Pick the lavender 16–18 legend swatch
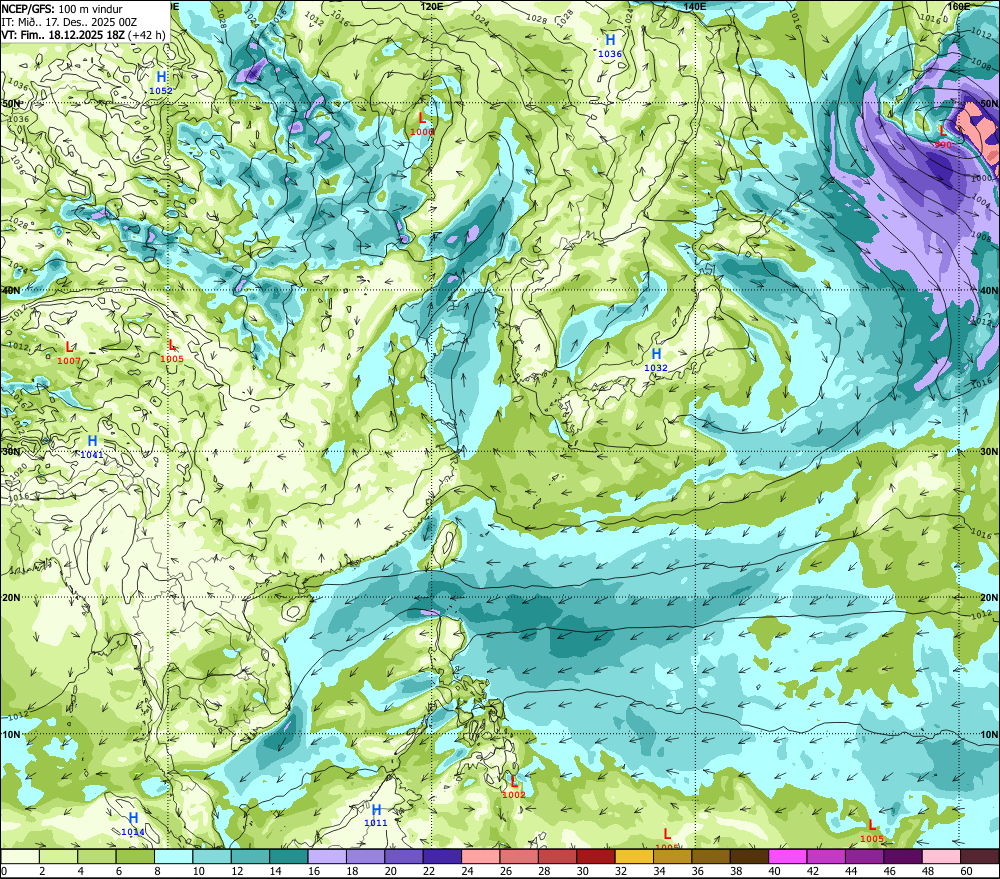1000x879 pixels. click(x=327, y=856)
